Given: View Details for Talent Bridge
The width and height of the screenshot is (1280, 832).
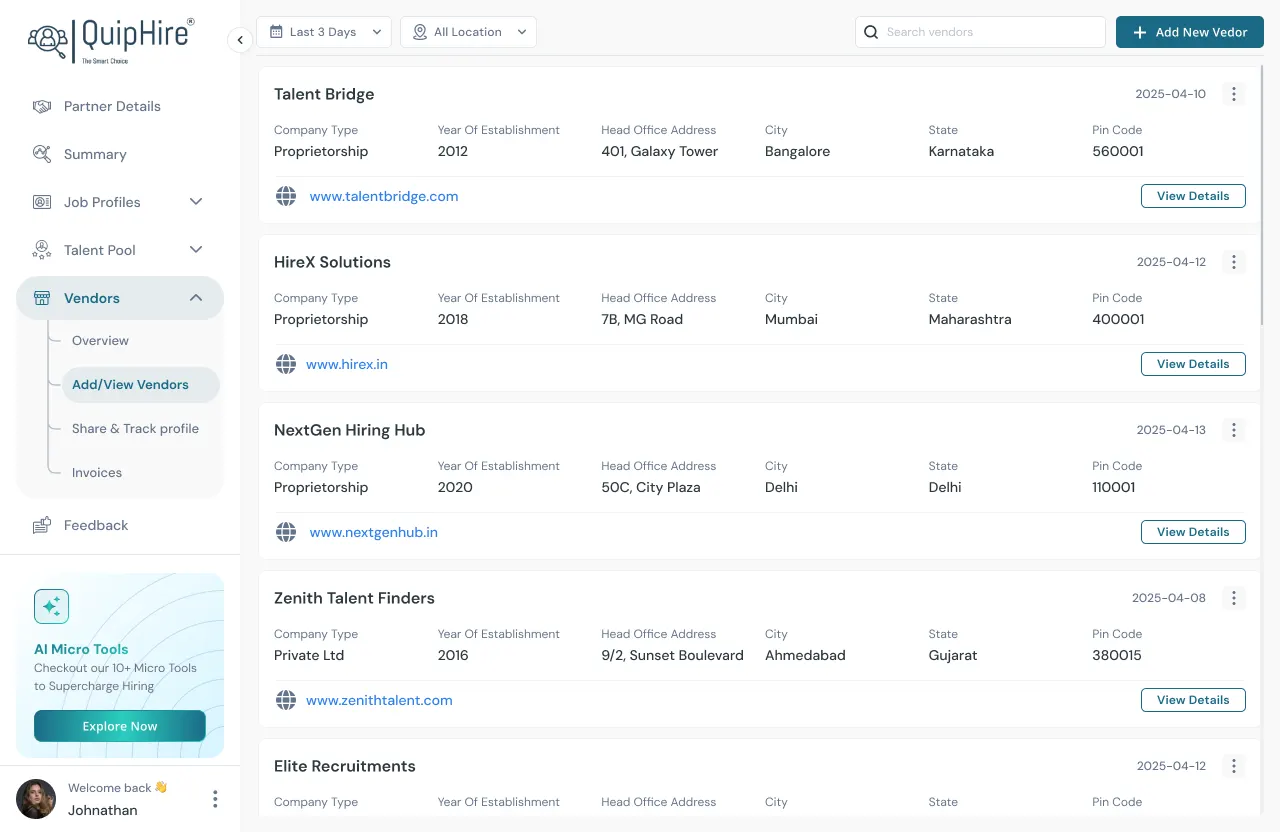Looking at the screenshot, I should click(x=1193, y=196).
